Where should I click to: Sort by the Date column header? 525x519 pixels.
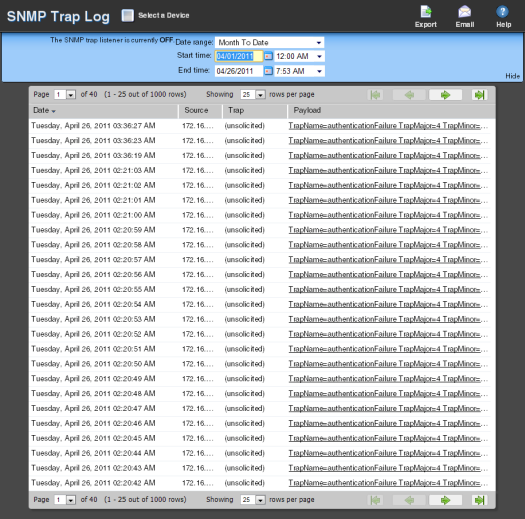104,110
